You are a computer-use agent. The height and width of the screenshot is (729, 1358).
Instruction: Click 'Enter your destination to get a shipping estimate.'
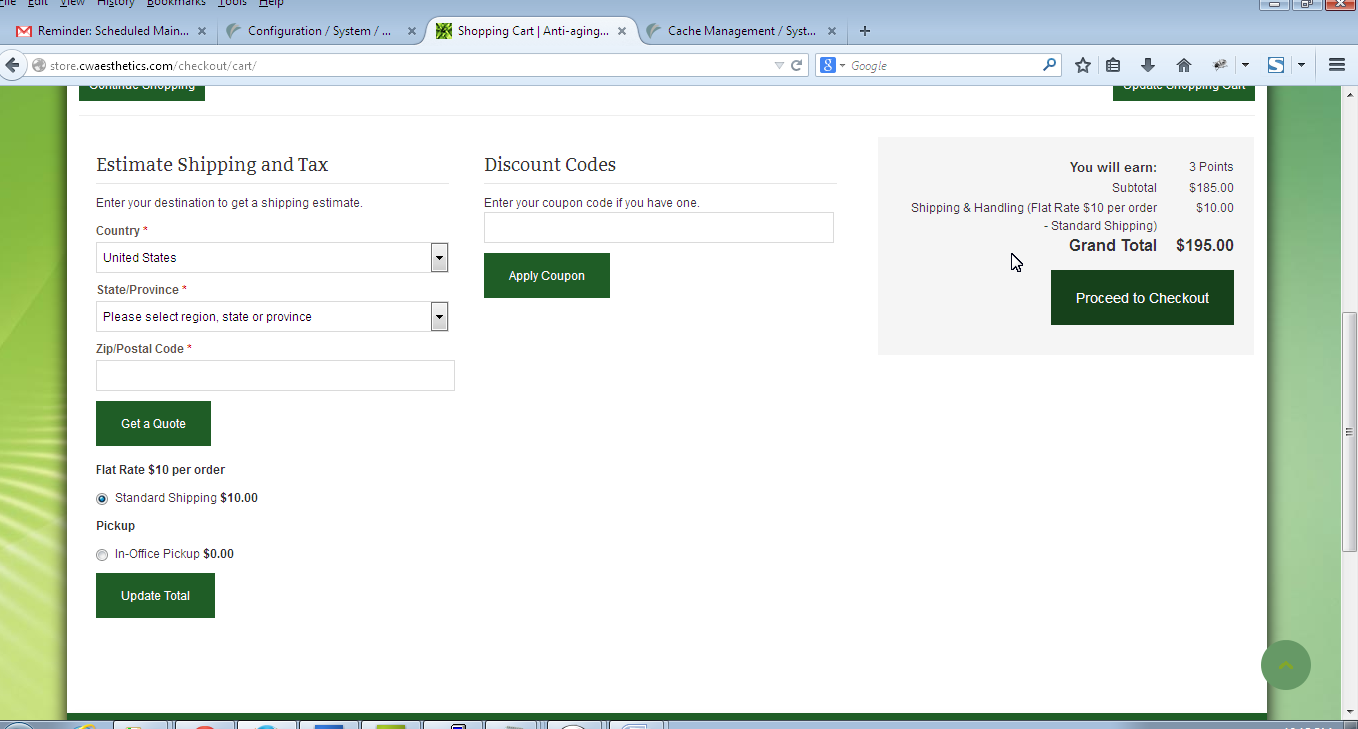click(229, 203)
